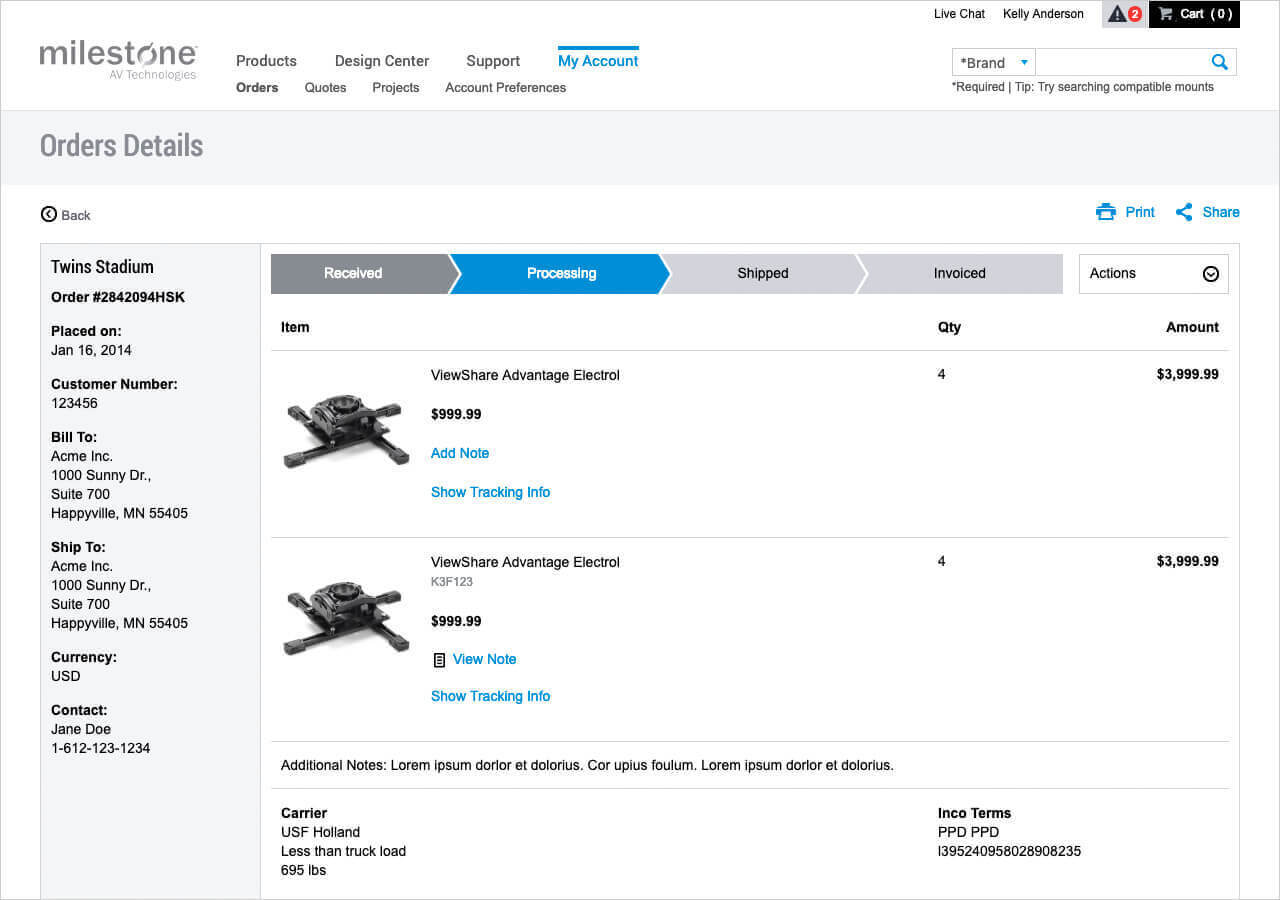The height and width of the screenshot is (900, 1280).
Task: Click the Order #2842094HSK text
Action: pos(118,297)
